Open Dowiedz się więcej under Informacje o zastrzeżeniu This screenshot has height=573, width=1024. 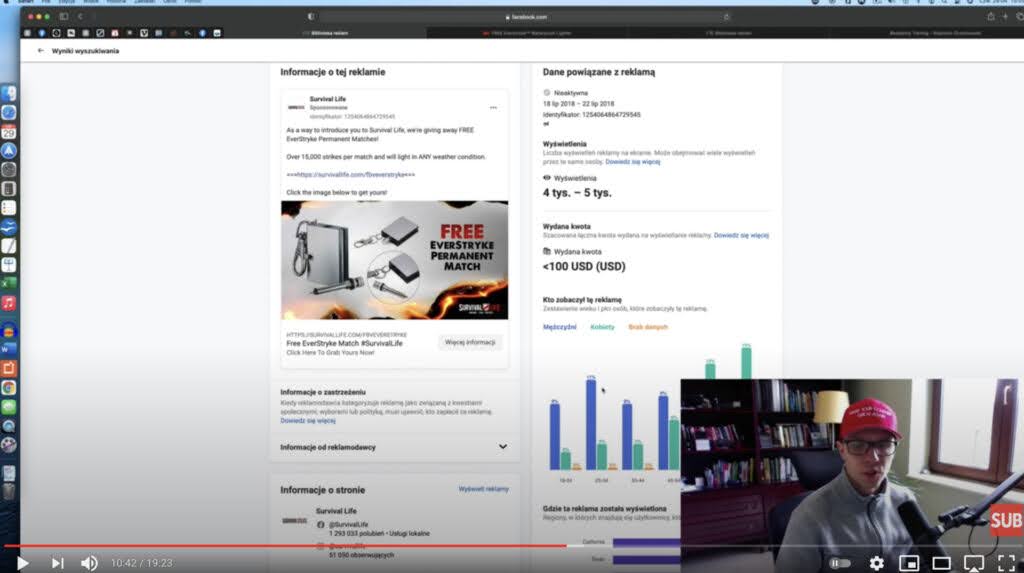(x=308, y=421)
